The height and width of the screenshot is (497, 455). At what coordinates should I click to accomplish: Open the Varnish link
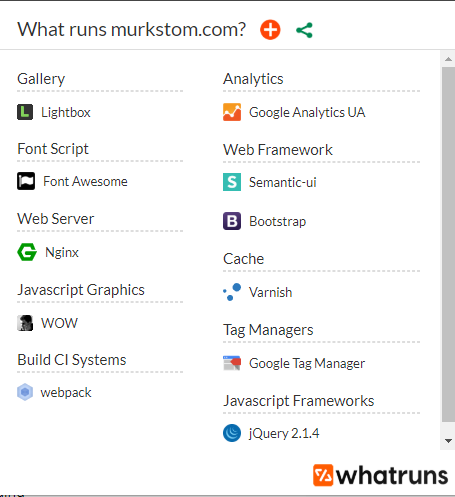[270, 292]
